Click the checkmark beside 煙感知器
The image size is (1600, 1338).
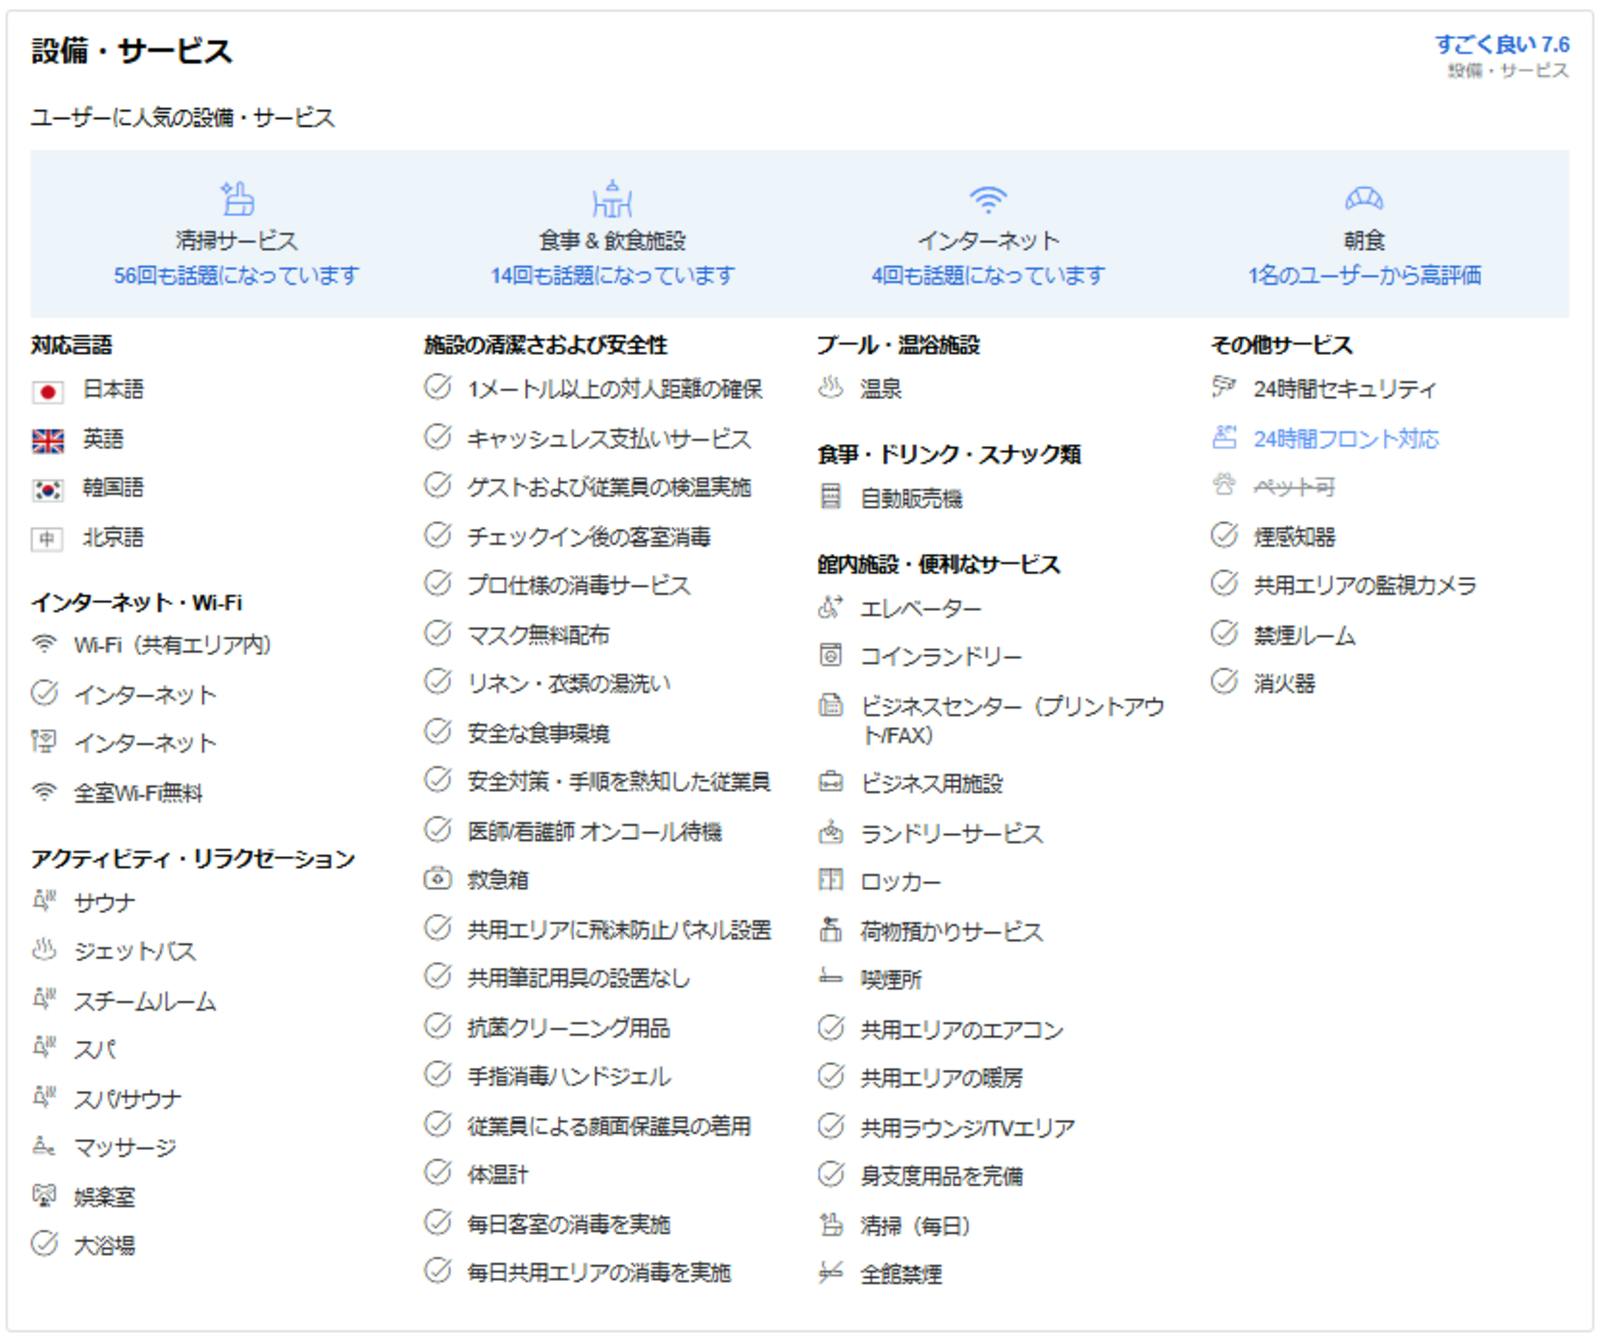[x=1224, y=535]
